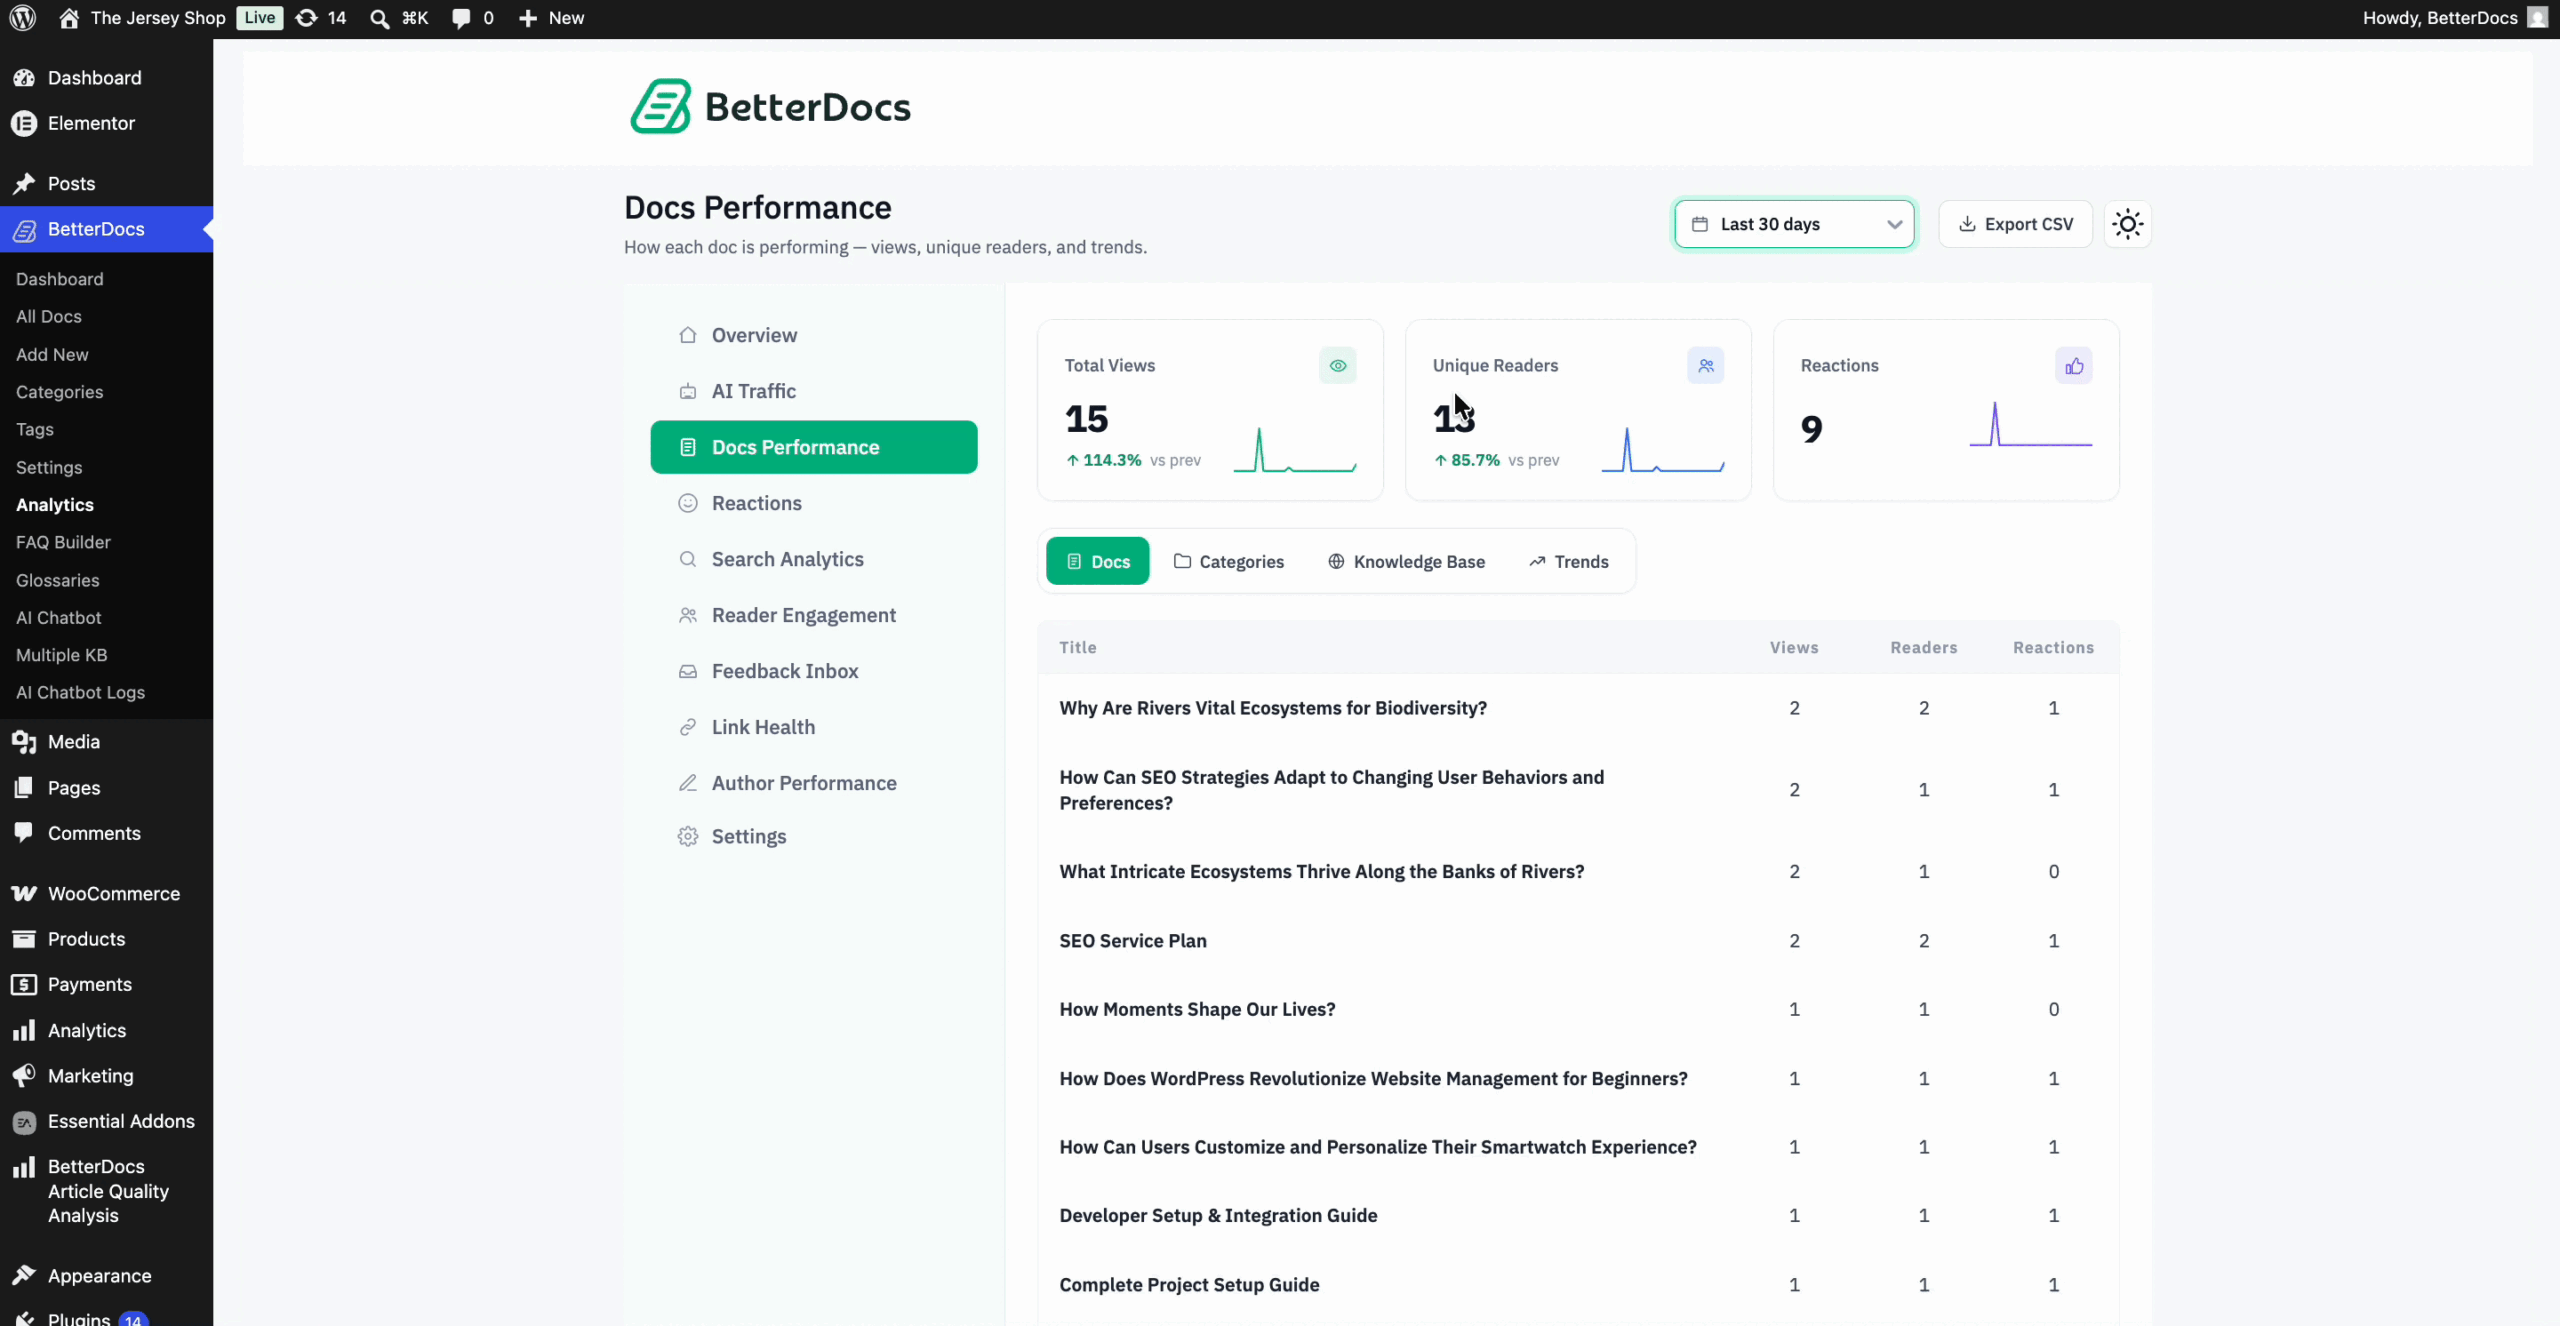This screenshot has width=2560, height=1326.
Task: Click 'Complete Project Setup Guide' title
Action: (x=1189, y=1284)
